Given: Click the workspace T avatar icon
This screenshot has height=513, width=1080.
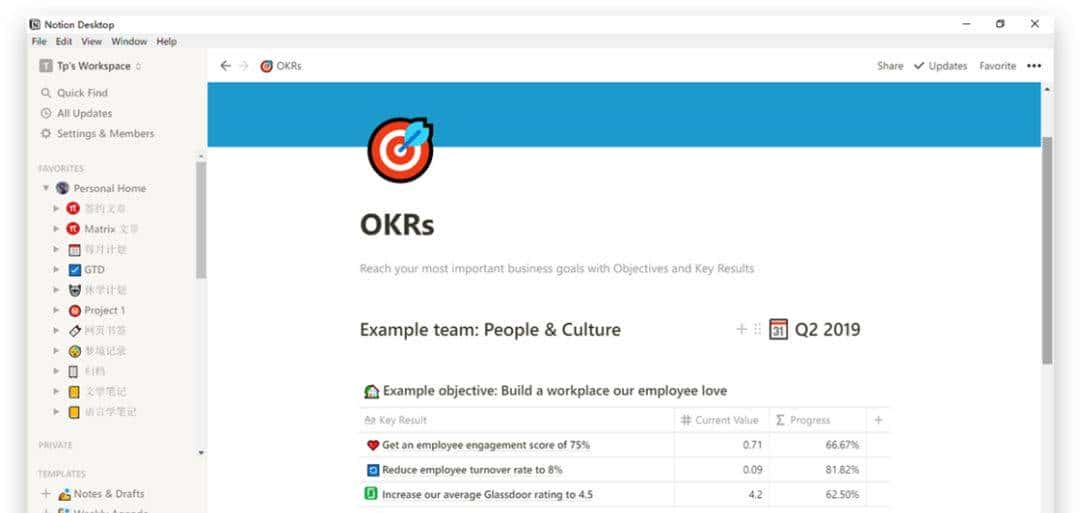Looking at the screenshot, I should pos(46,66).
